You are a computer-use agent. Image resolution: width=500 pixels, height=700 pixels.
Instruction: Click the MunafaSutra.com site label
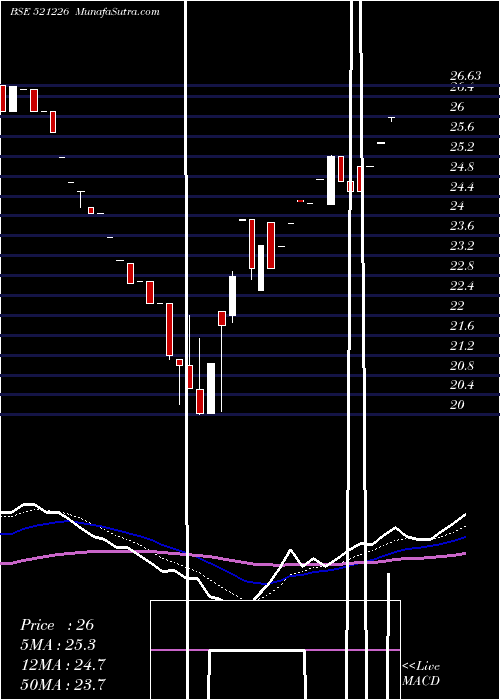117,12
